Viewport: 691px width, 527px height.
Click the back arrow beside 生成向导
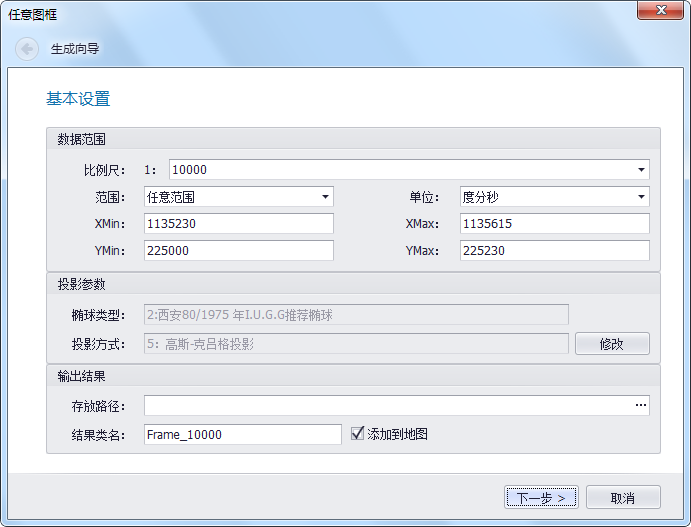point(27,49)
